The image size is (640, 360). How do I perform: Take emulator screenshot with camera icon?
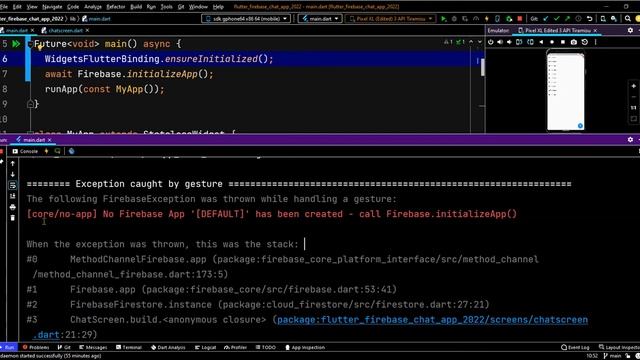573,42
